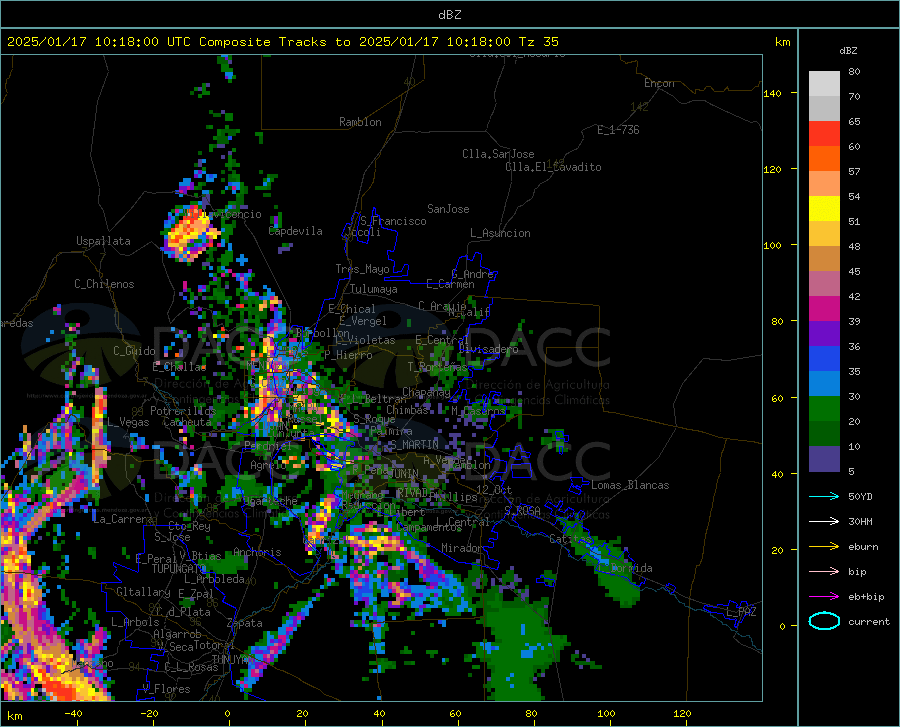The width and height of the screenshot is (900, 727).
Task: Click the Anchoris label
Action: pos(257,552)
